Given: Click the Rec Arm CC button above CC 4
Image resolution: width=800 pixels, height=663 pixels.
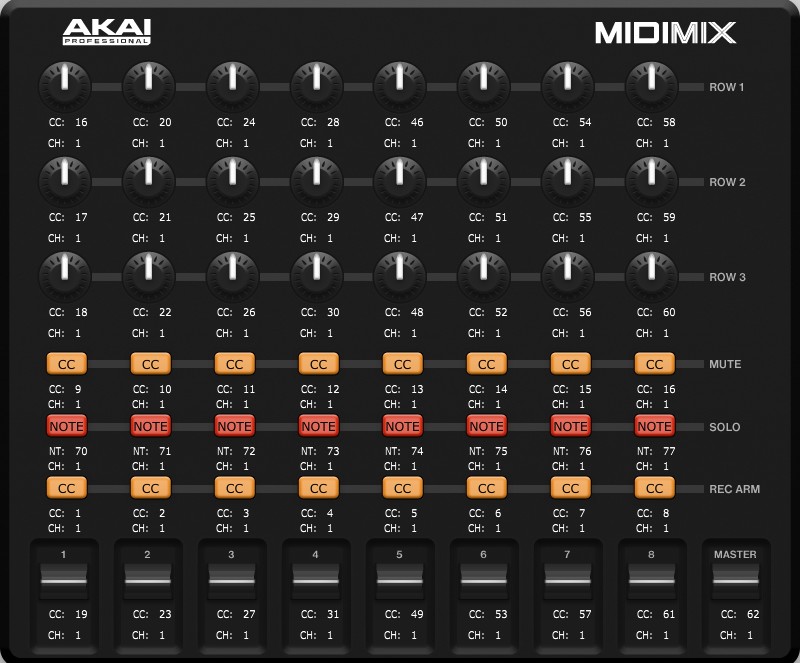Looking at the screenshot, I should pos(318,488).
